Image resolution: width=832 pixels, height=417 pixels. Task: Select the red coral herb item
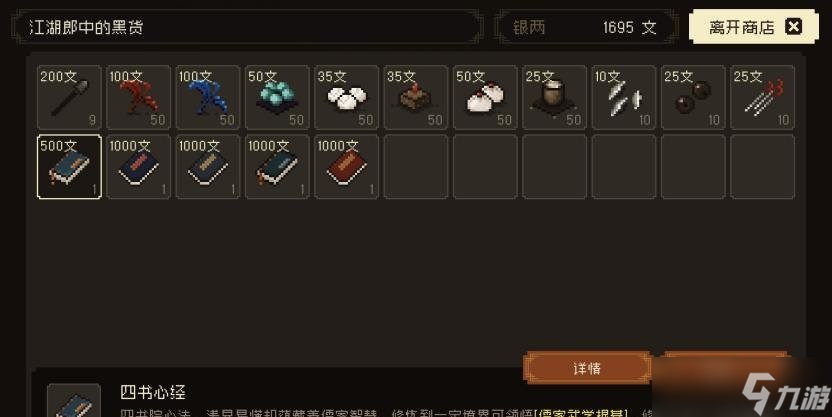[x=138, y=98]
